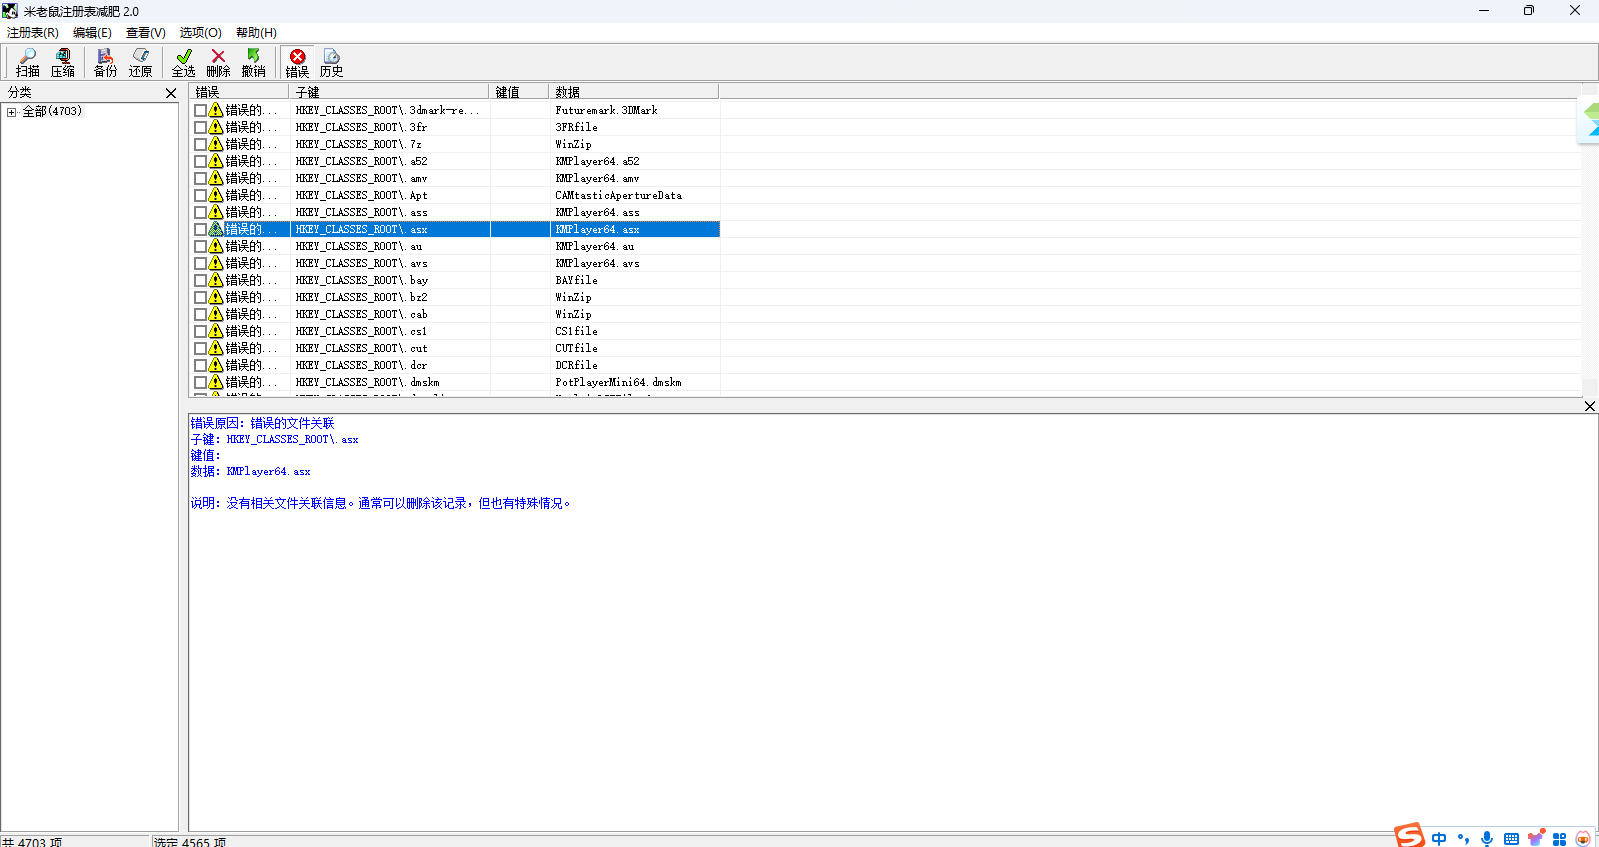1599x847 pixels.
Task: Click warning icon of .dmskm row
Action: point(216,382)
